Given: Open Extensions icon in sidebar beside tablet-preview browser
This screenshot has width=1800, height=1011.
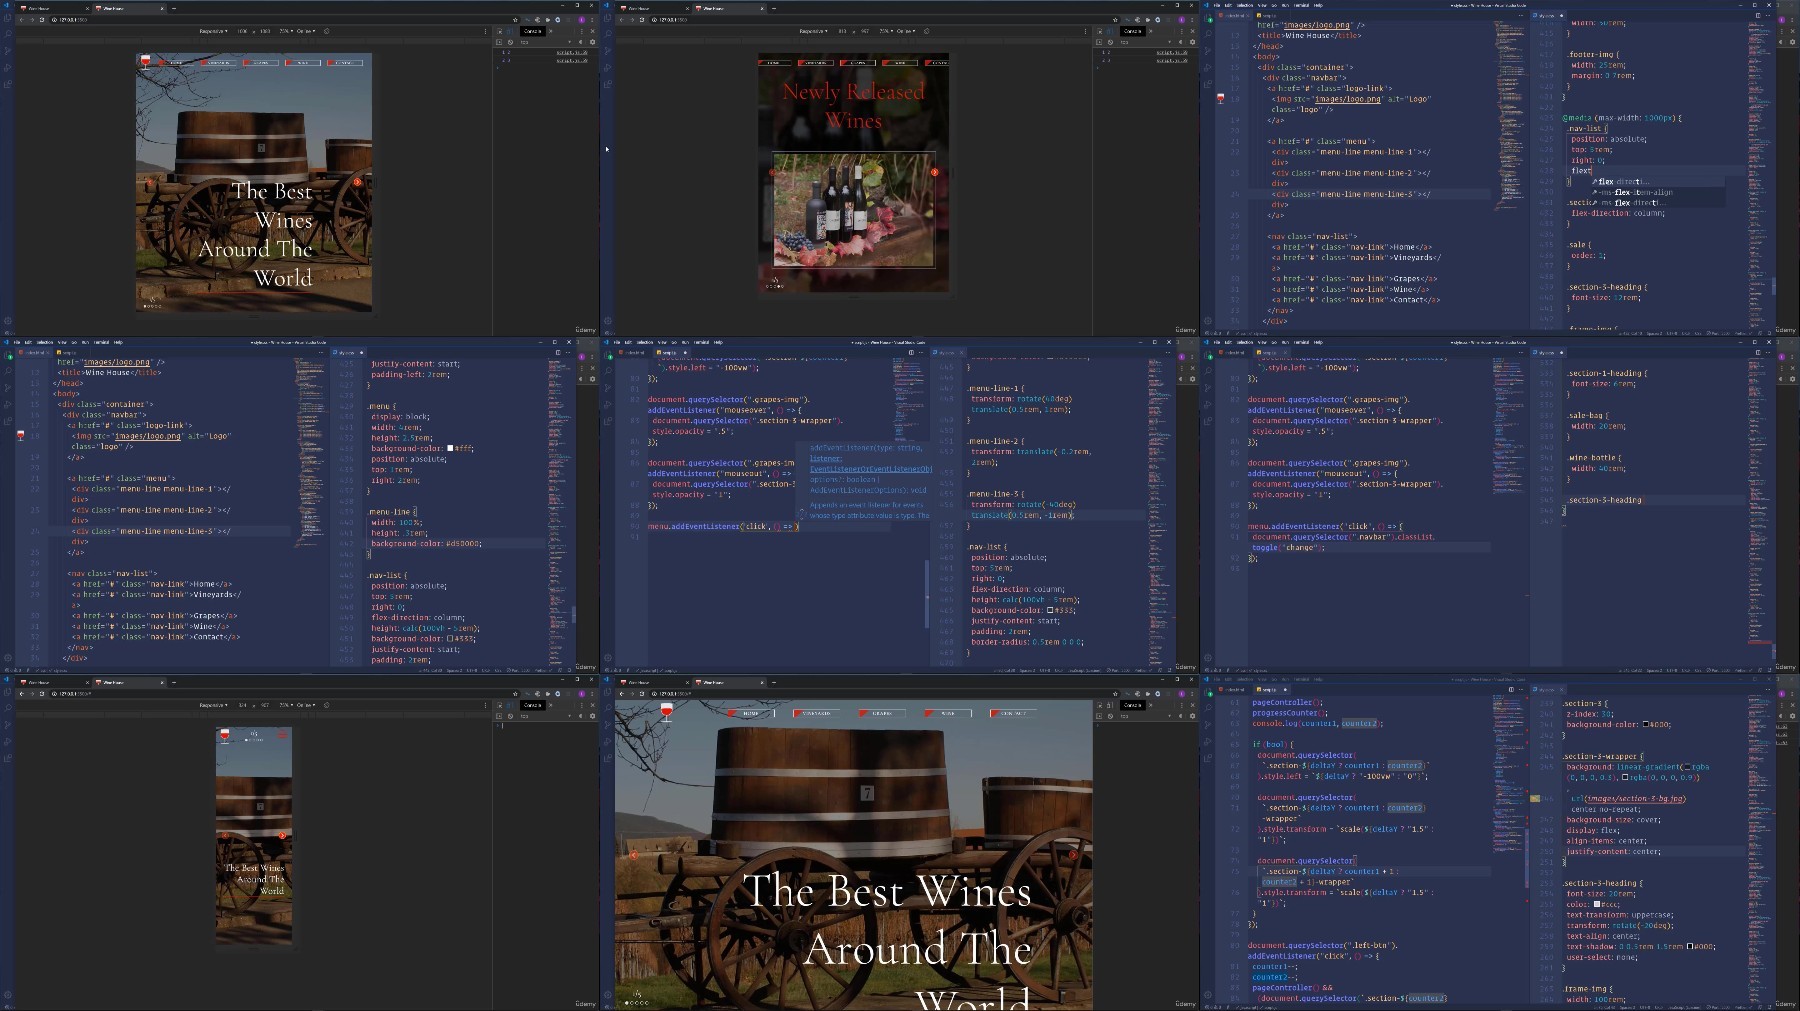Looking at the screenshot, I should click(7, 84).
